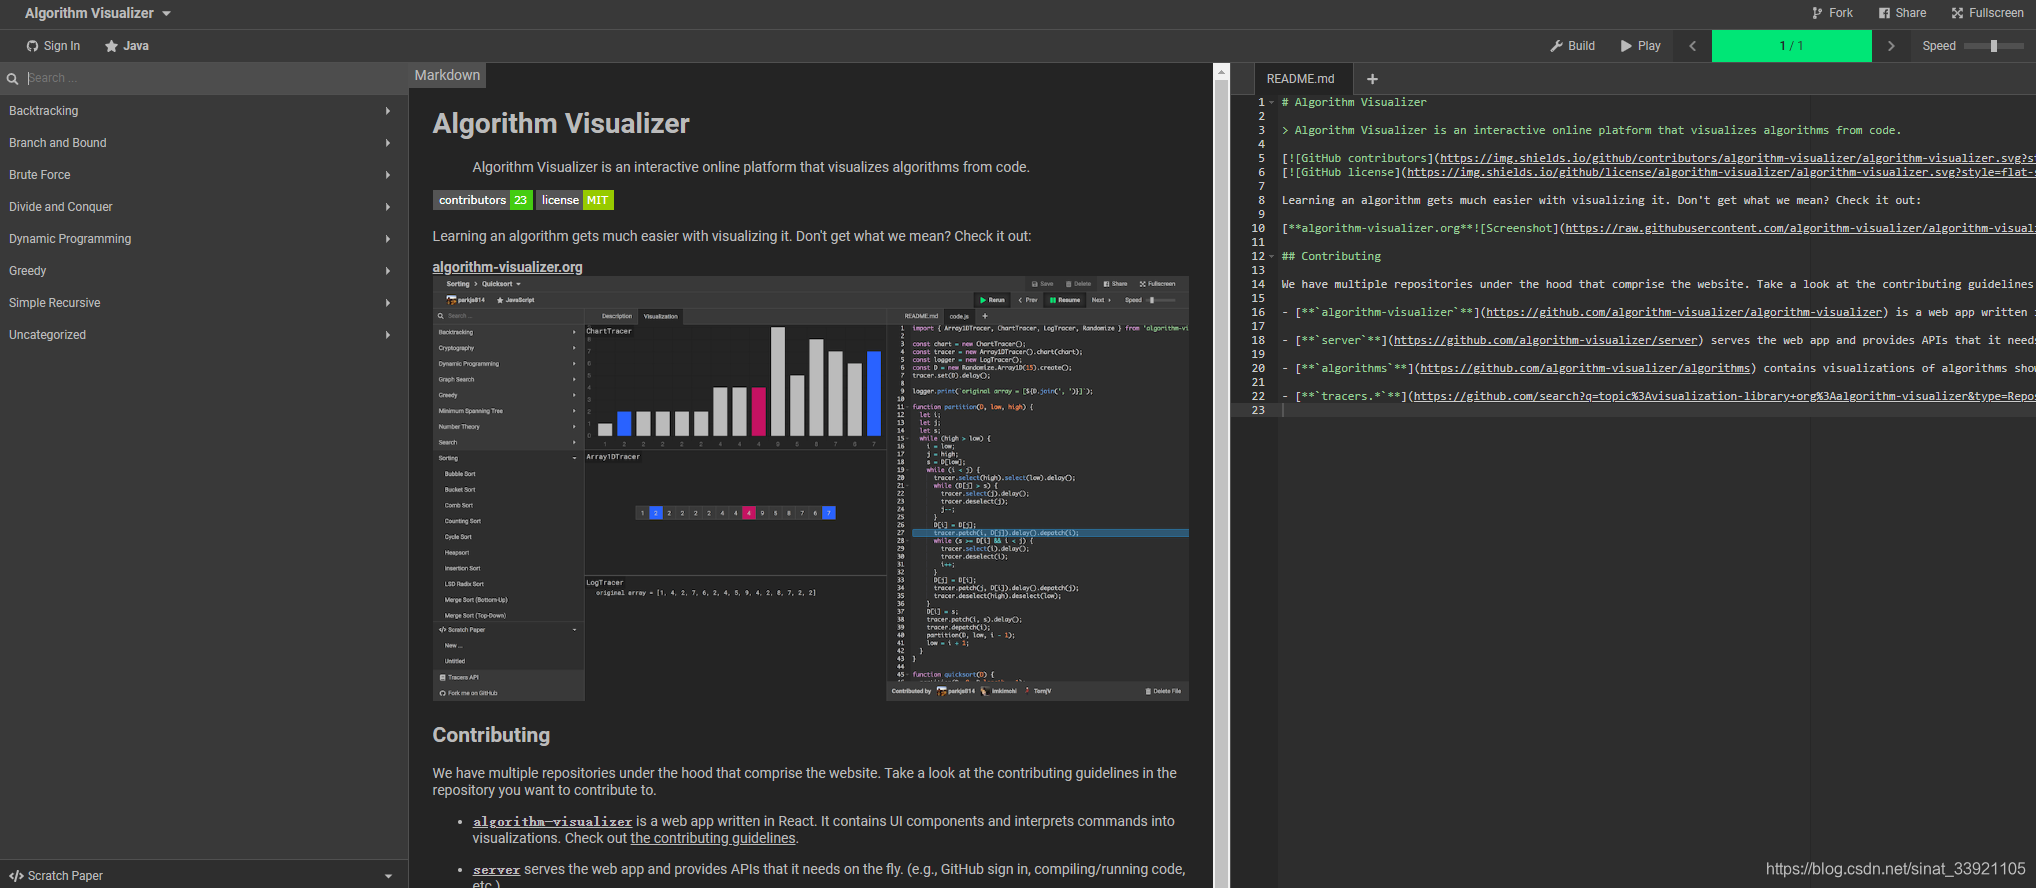Click the star Java favorite button
Image resolution: width=2036 pixels, height=888 pixels.
(x=127, y=46)
